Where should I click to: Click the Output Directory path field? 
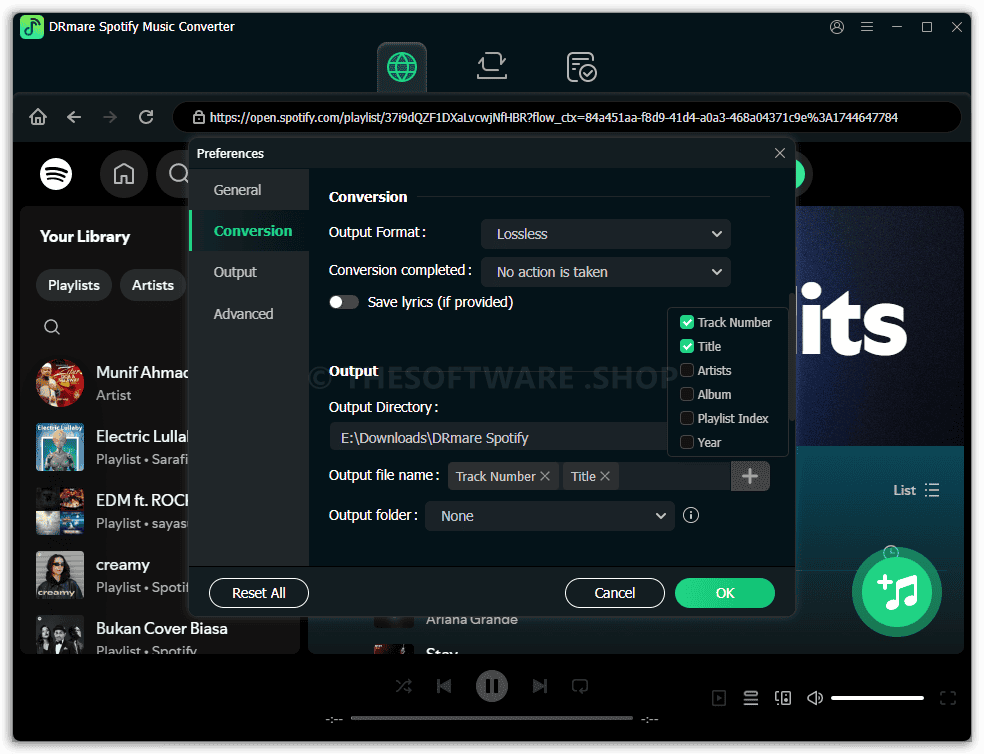point(498,438)
